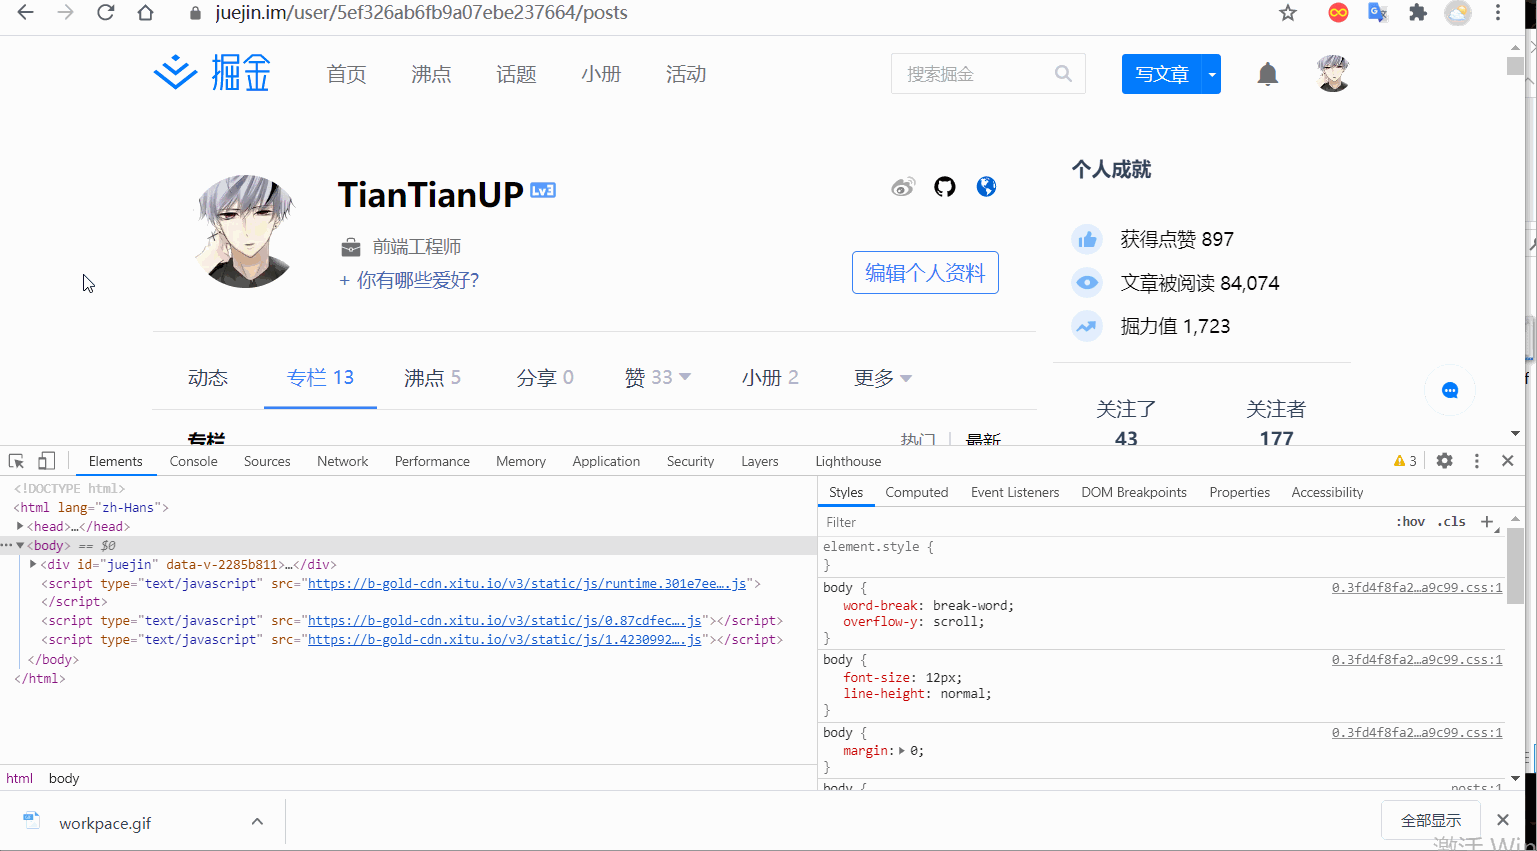
Task: Toggle the :hov element state panel
Action: (1411, 522)
